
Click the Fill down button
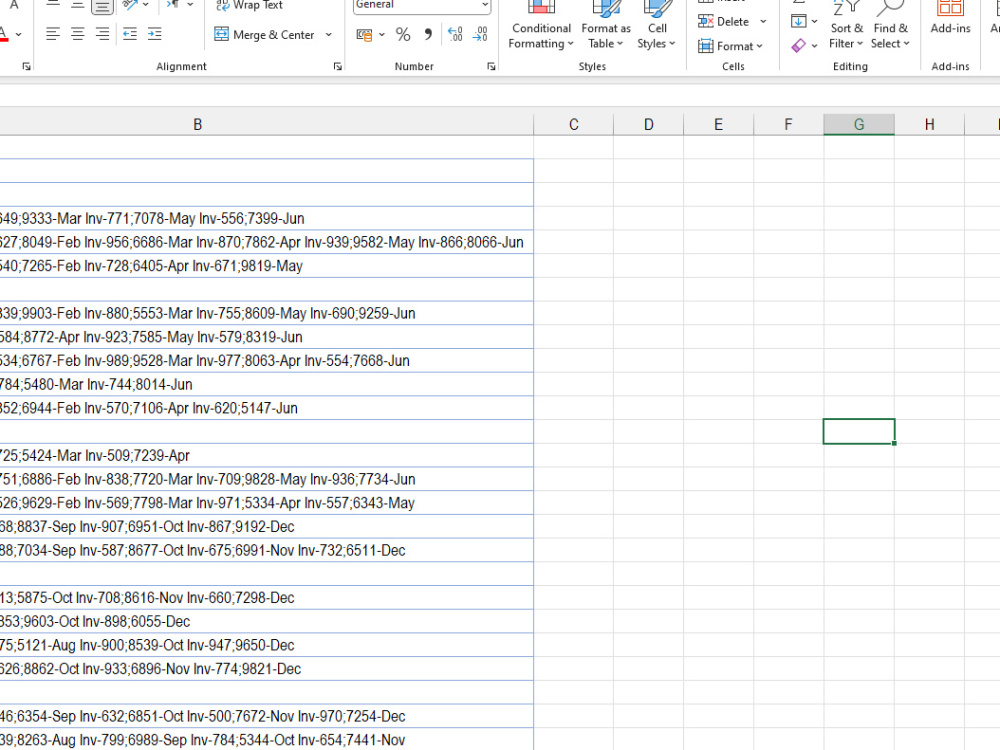coord(798,21)
